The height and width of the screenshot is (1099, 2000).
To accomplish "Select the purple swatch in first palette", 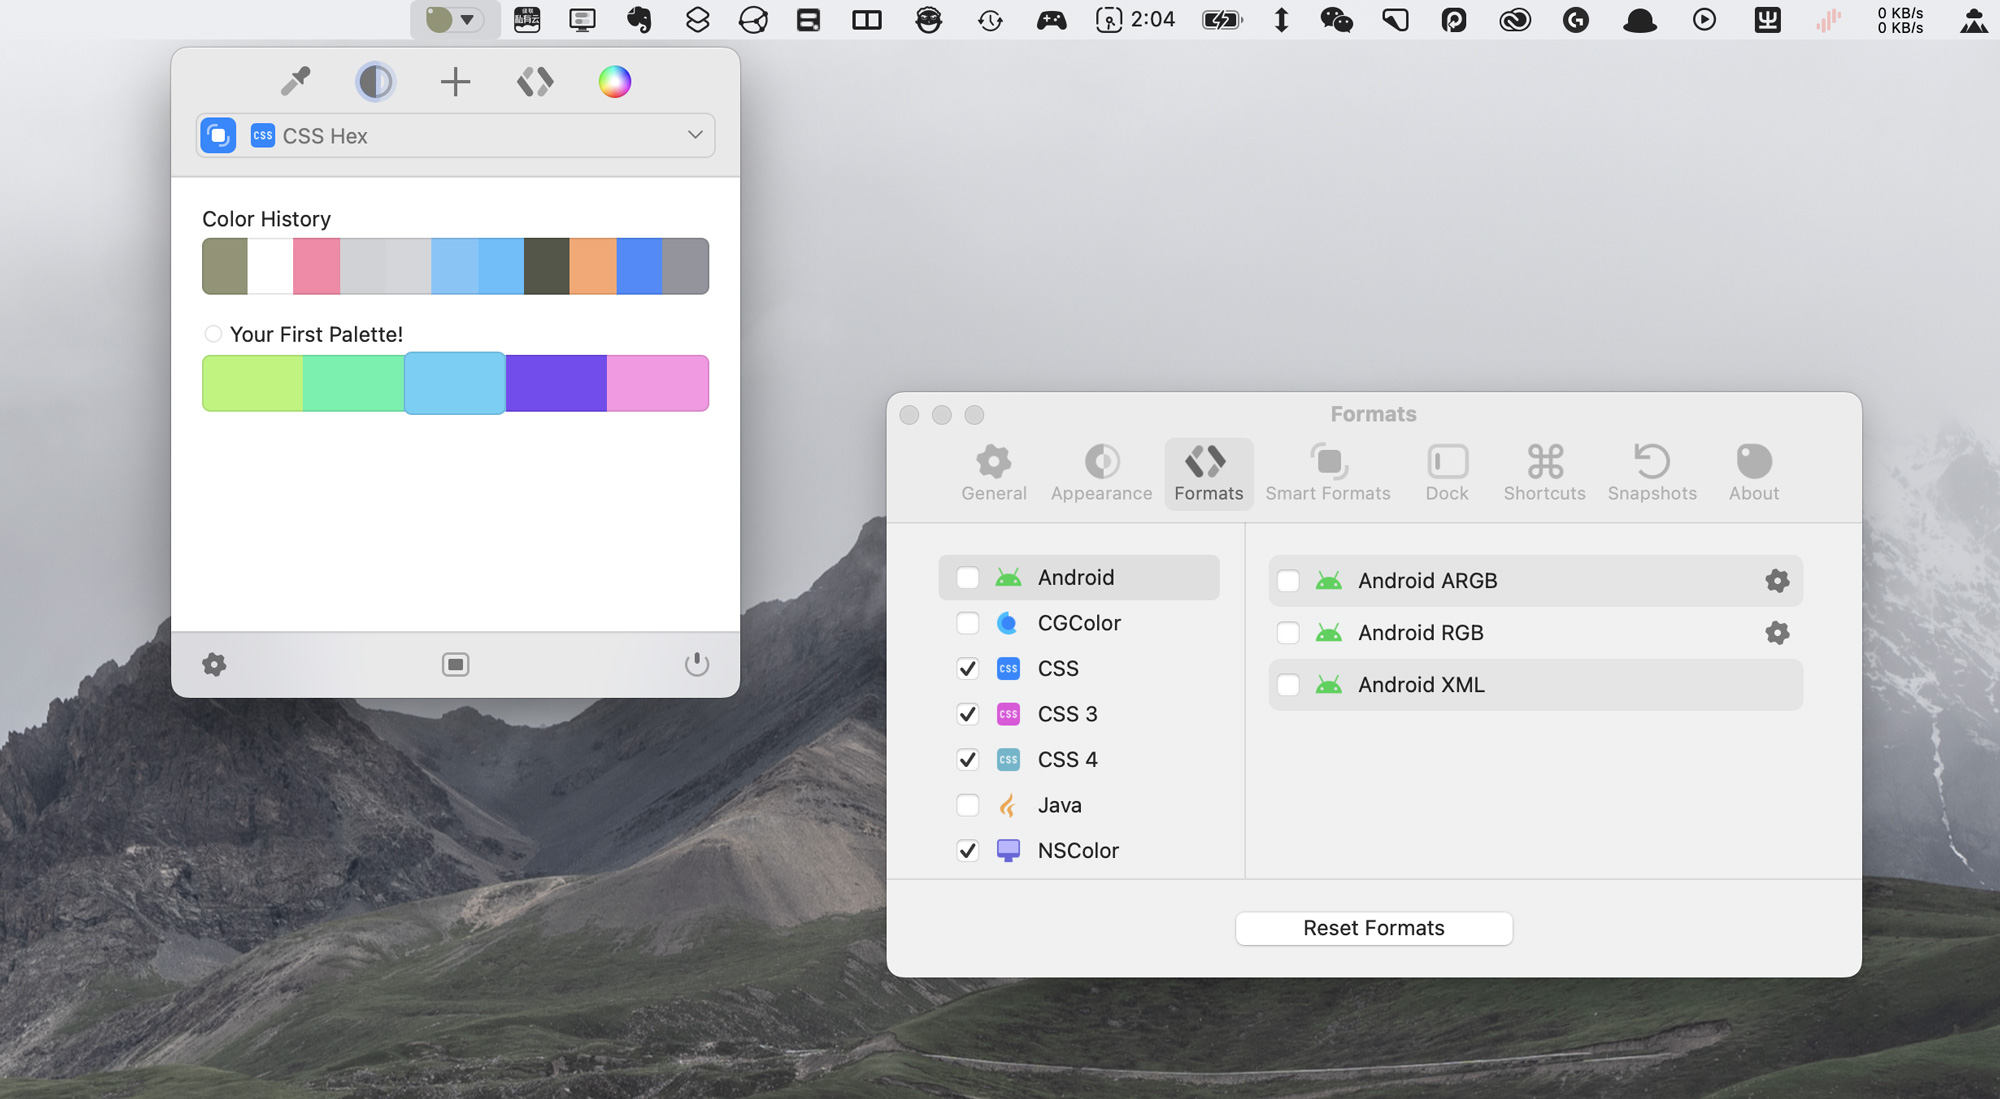I will (556, 383).
